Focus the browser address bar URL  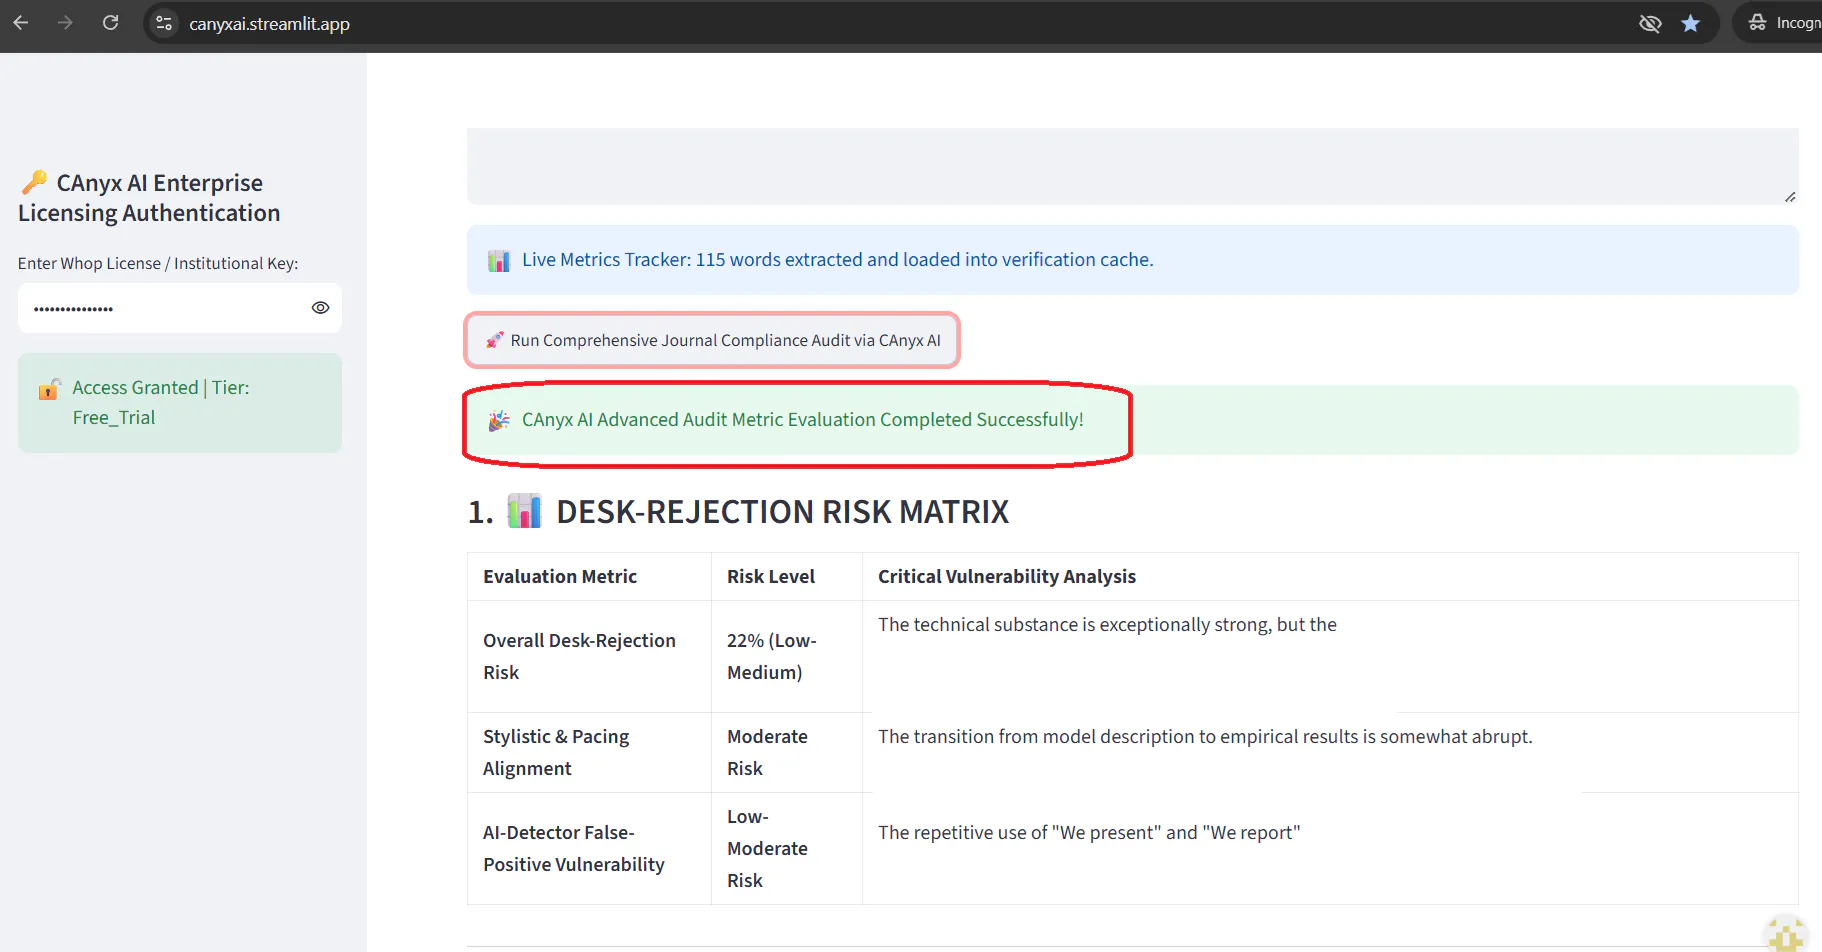(270, 24)
